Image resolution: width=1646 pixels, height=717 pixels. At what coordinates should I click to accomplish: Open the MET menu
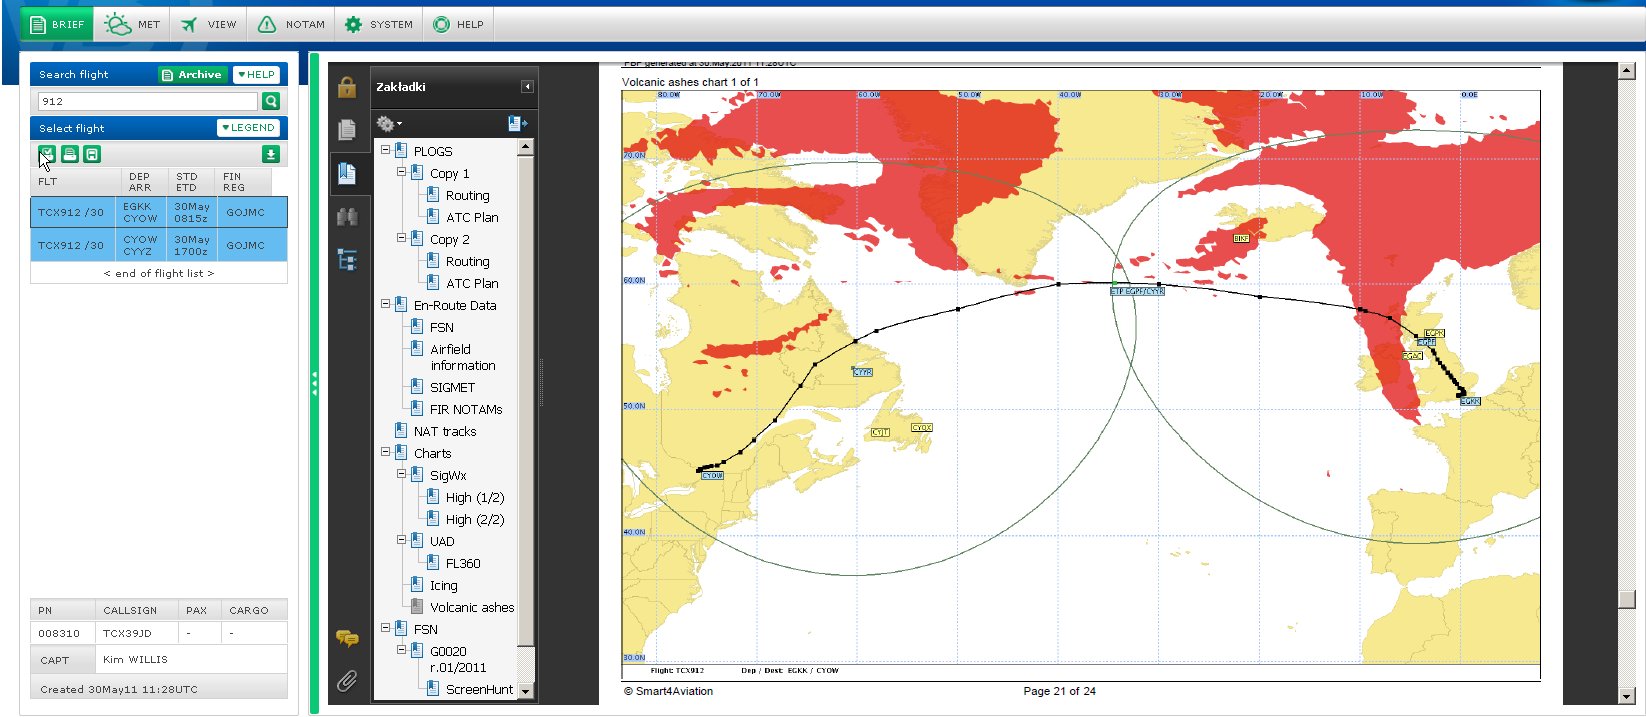(x=133, y=24)
